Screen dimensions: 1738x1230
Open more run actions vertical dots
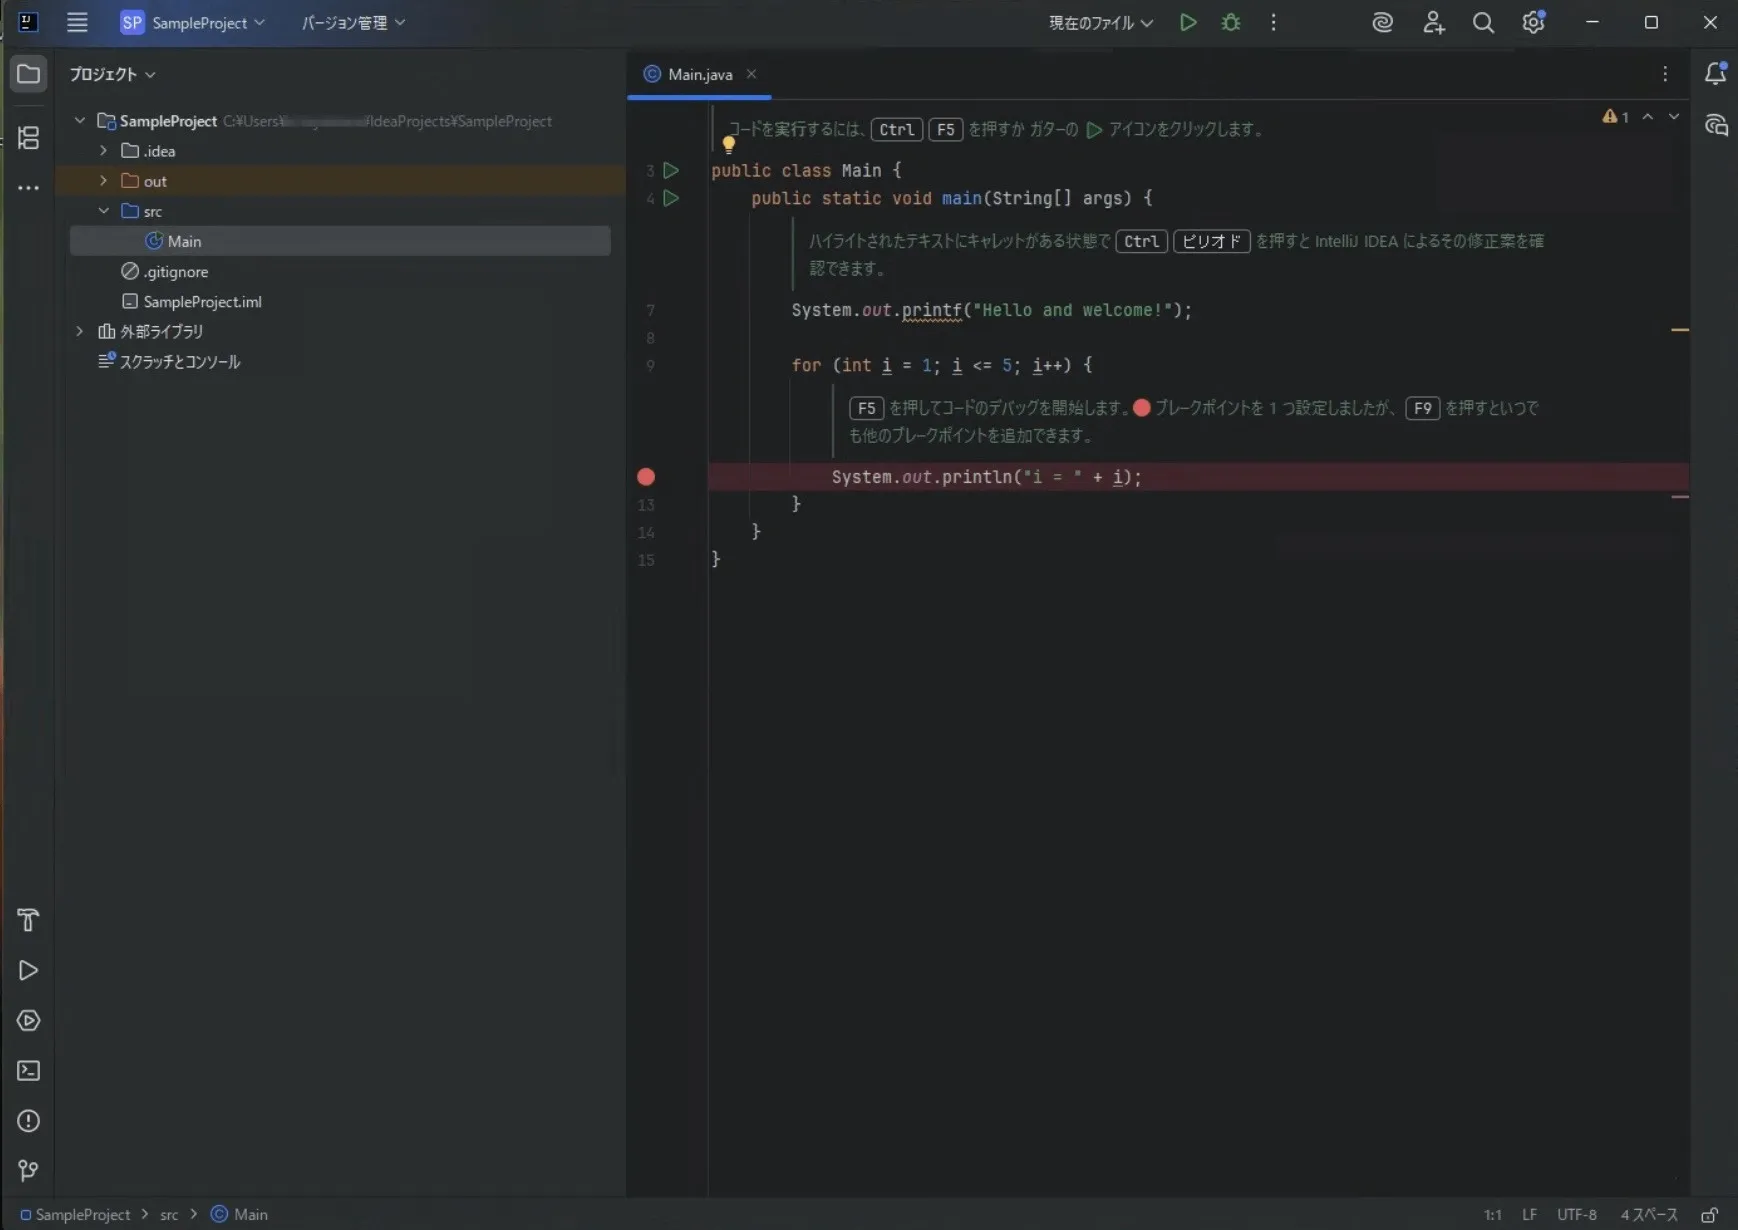(1273, 22)
